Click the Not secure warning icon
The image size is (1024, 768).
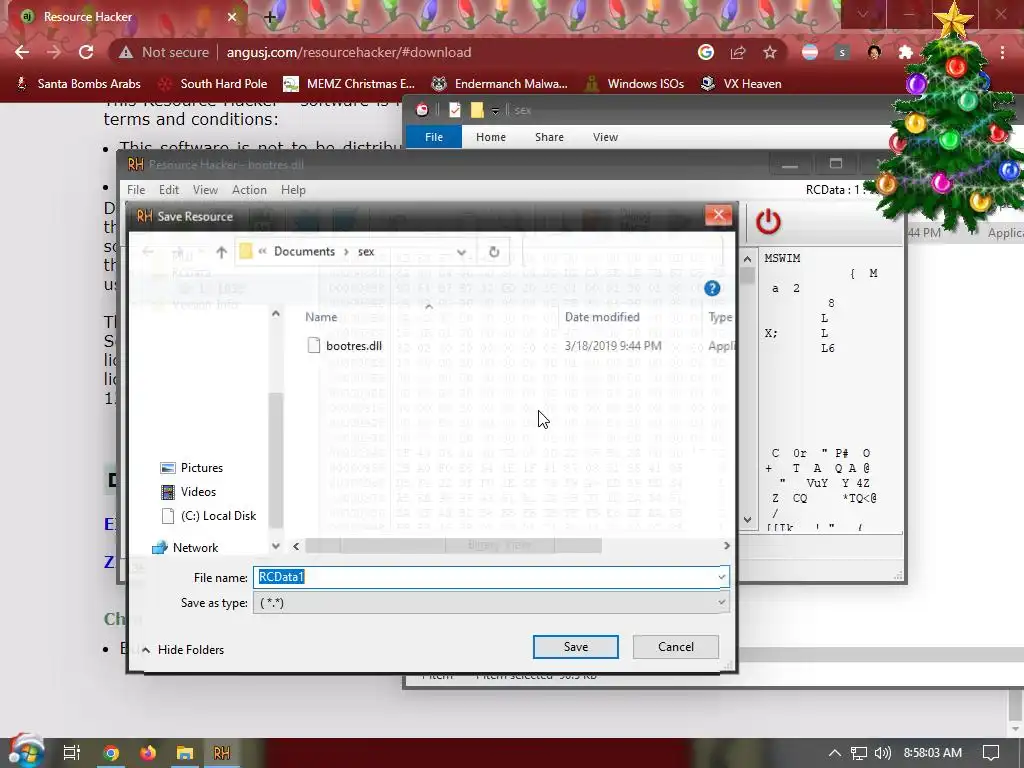[x=125, y=52]
